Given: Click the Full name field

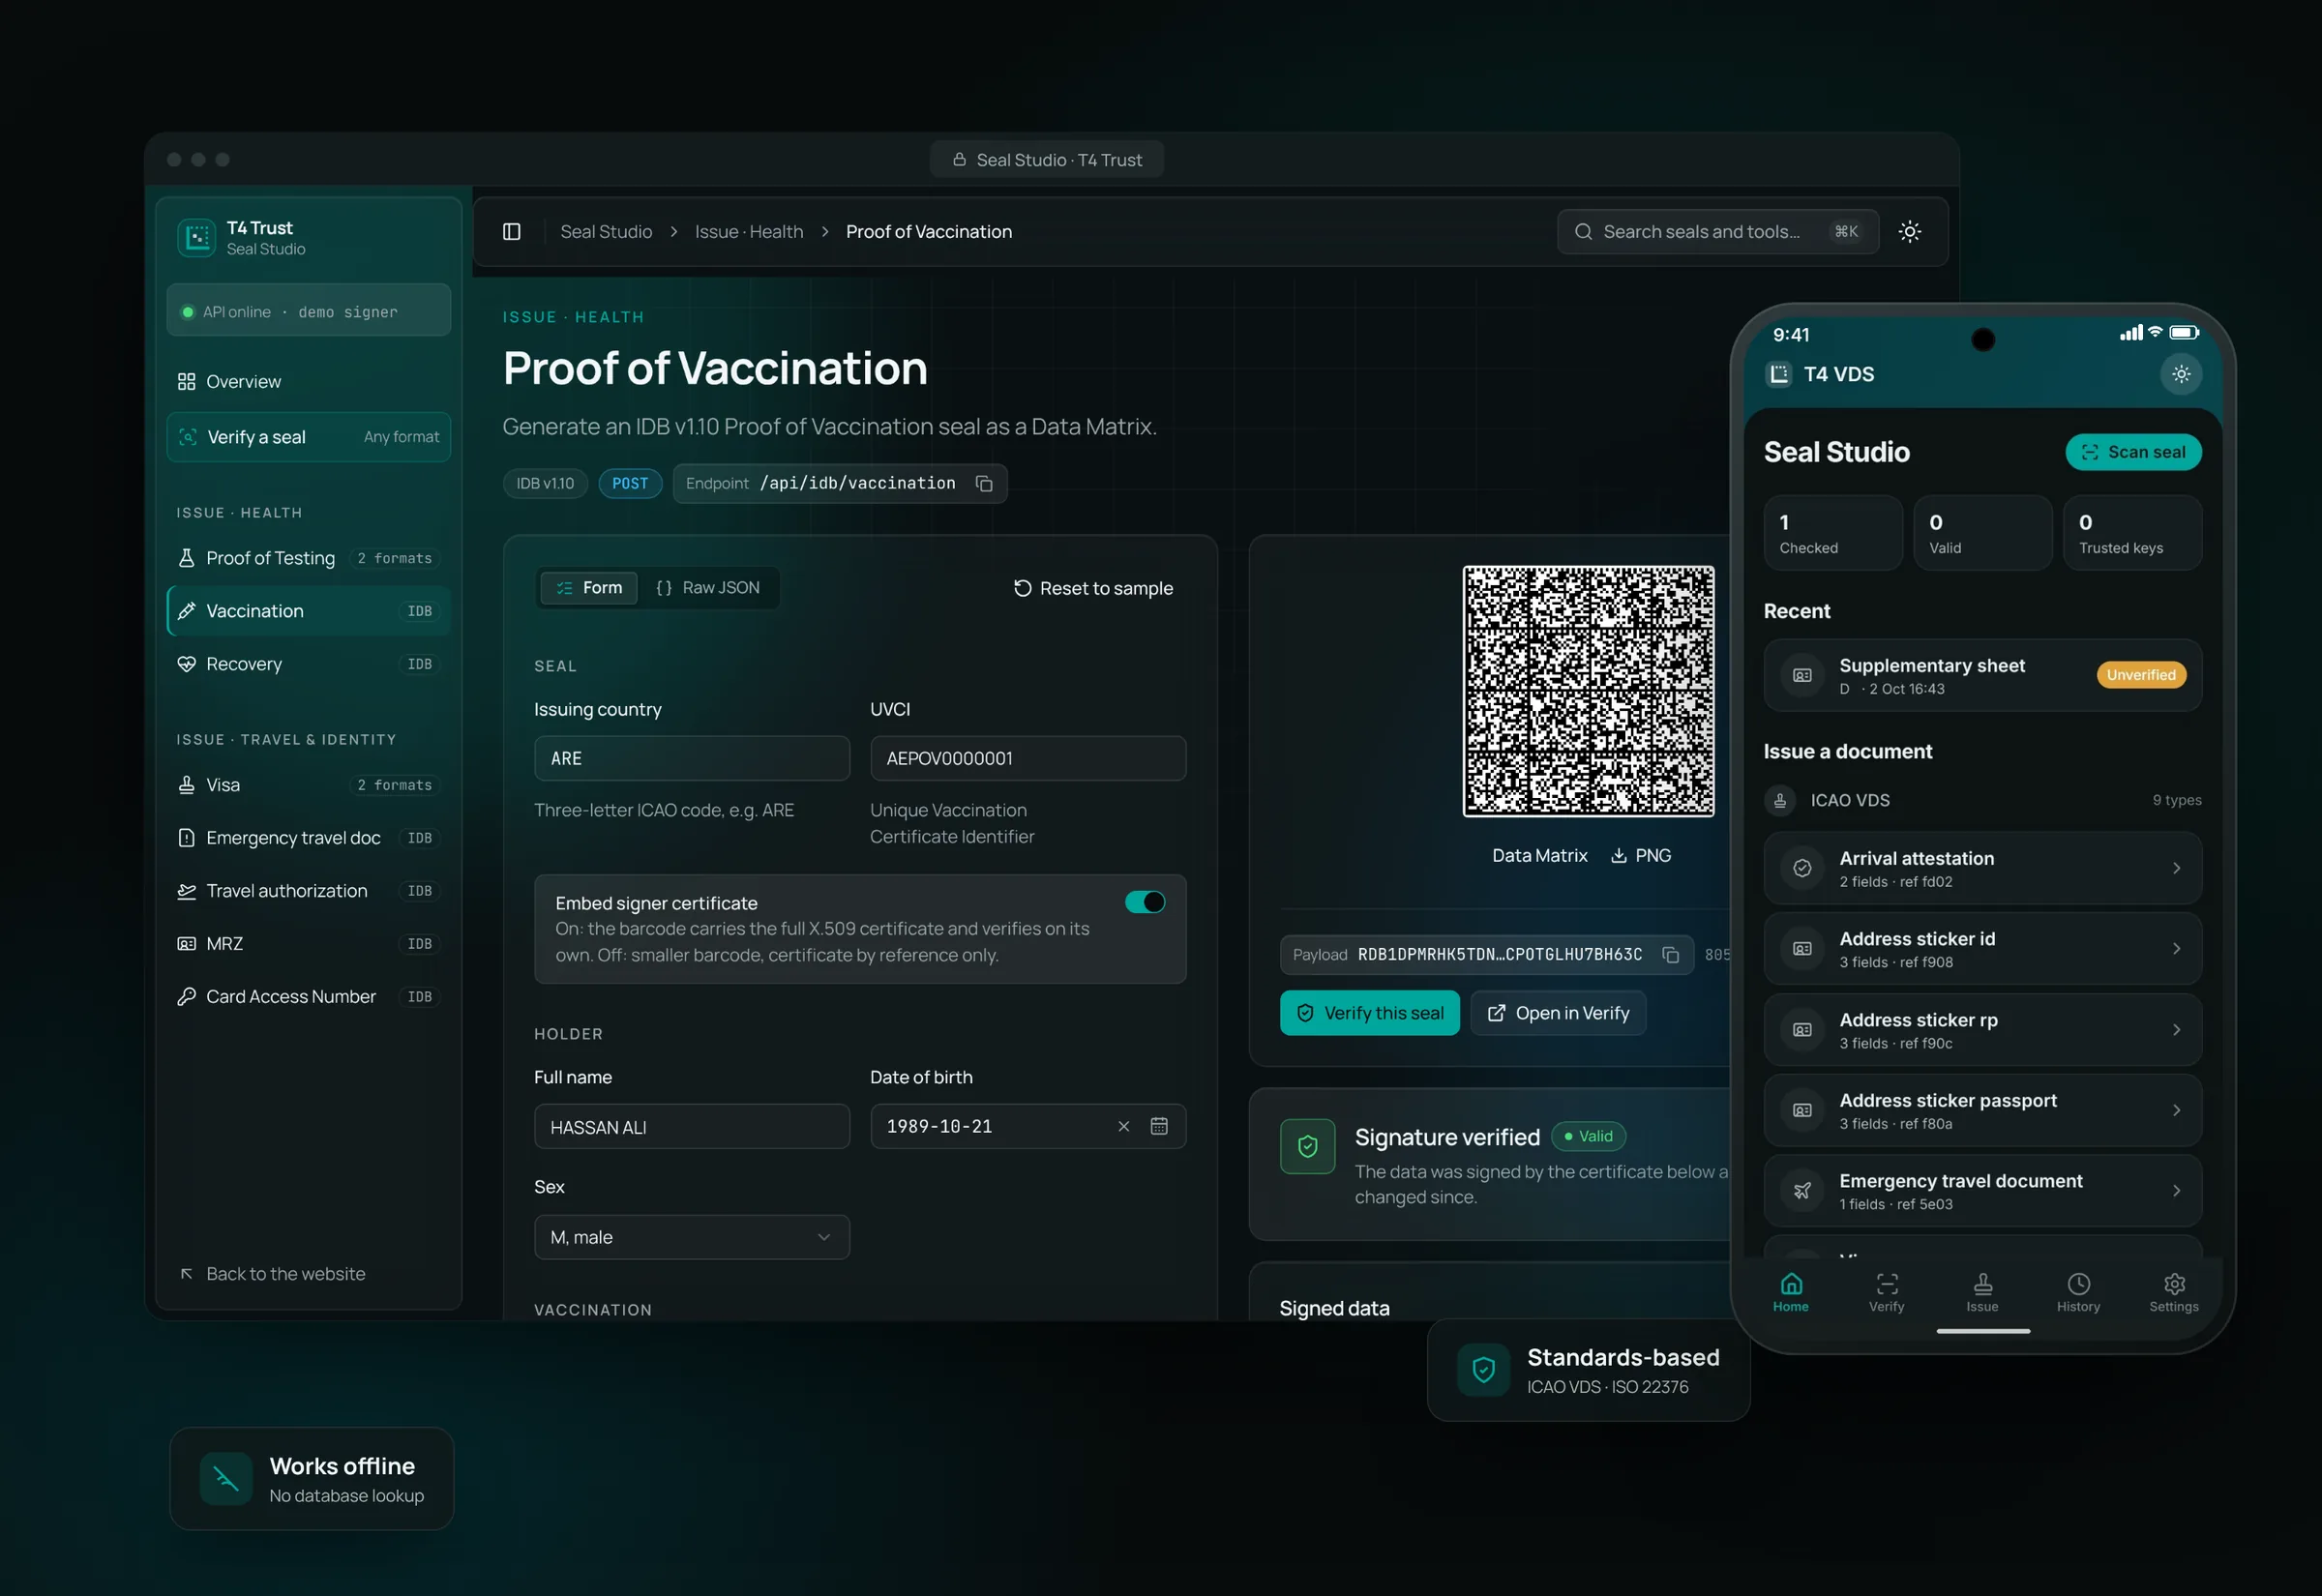Looking at the screenshot, I should pos(692,1128).
